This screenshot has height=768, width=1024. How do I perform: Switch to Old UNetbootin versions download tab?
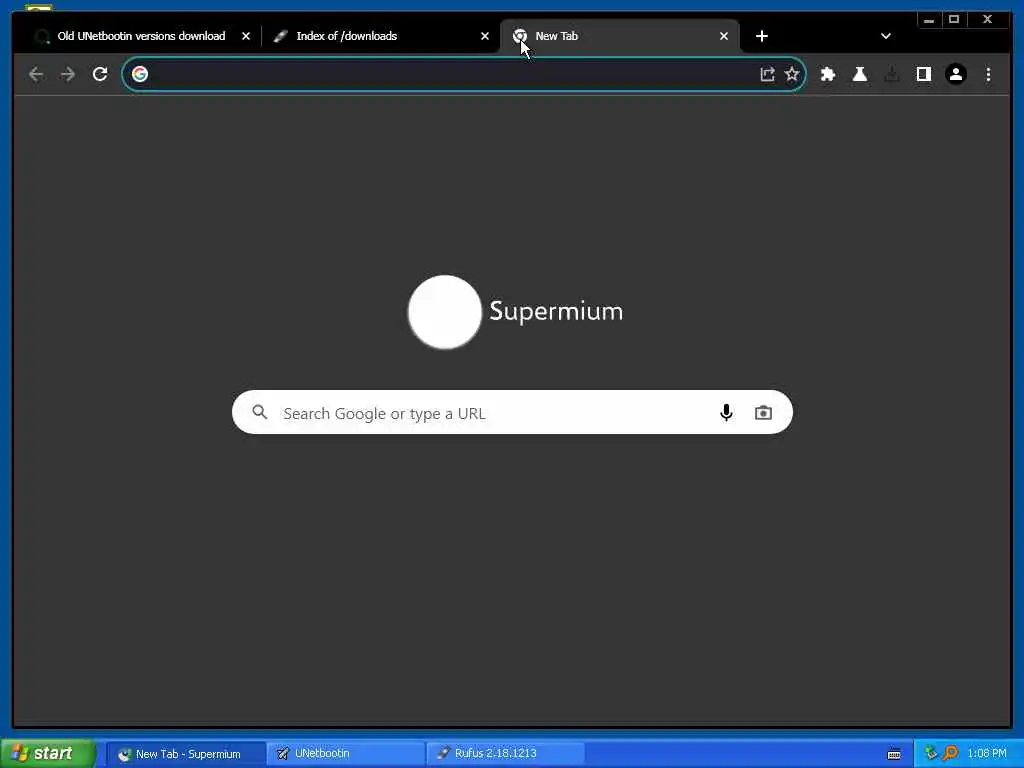pos(141,36)
